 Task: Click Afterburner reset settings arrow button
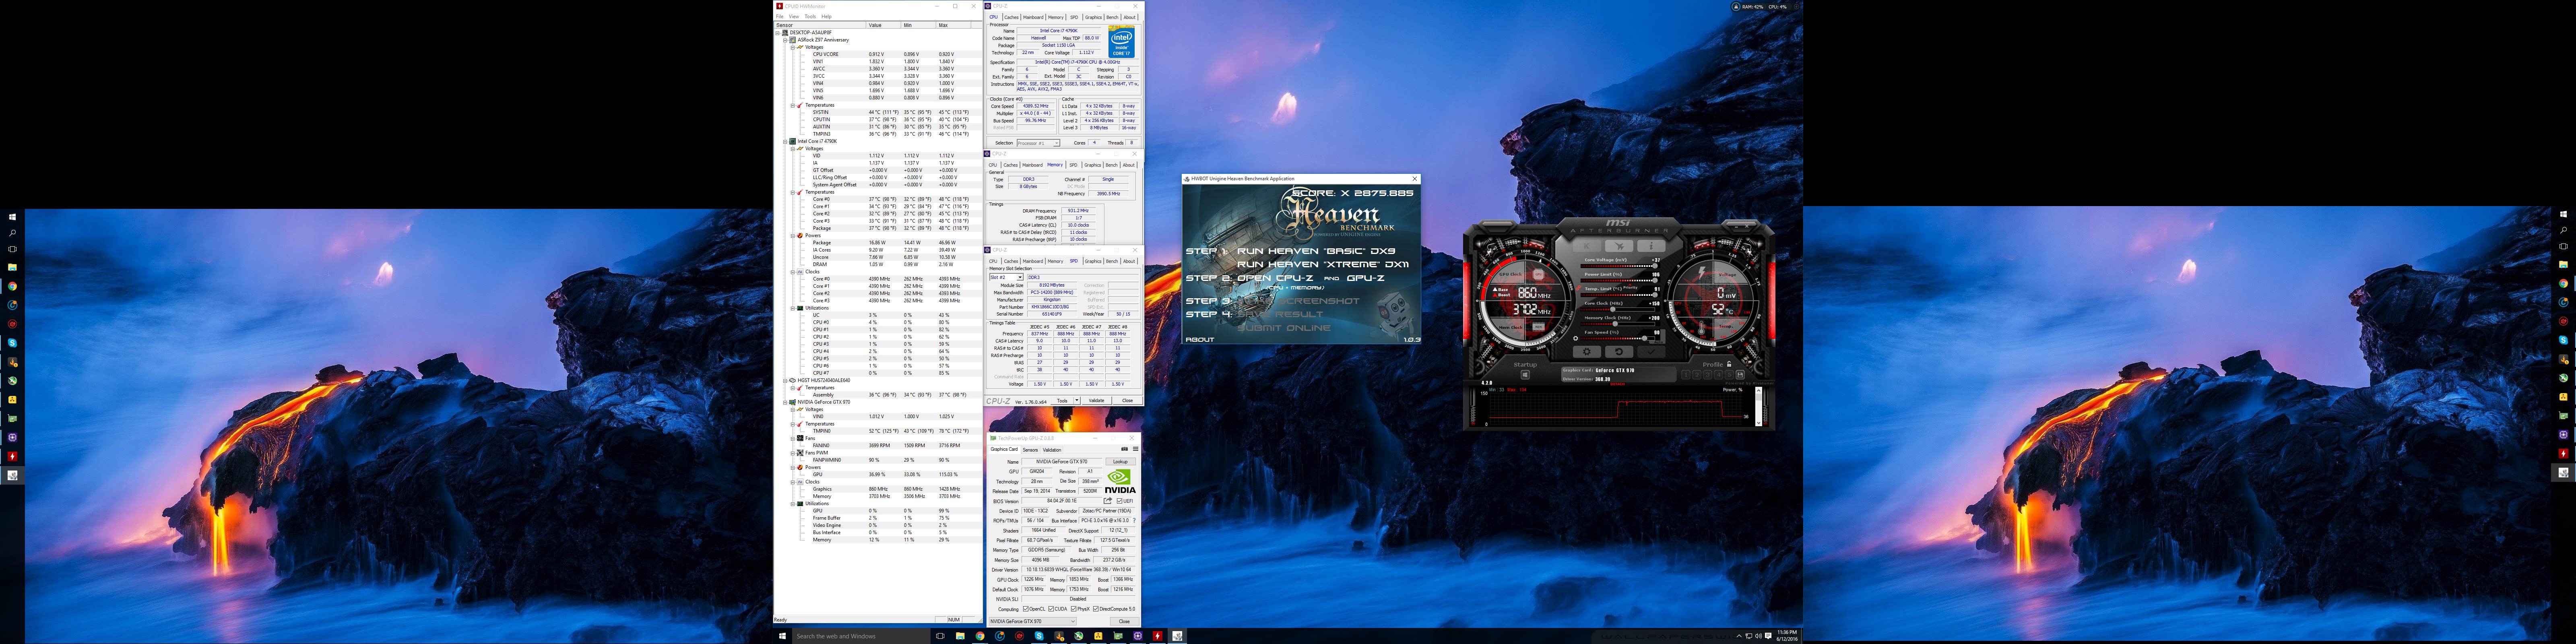[x=1619, y=352]
